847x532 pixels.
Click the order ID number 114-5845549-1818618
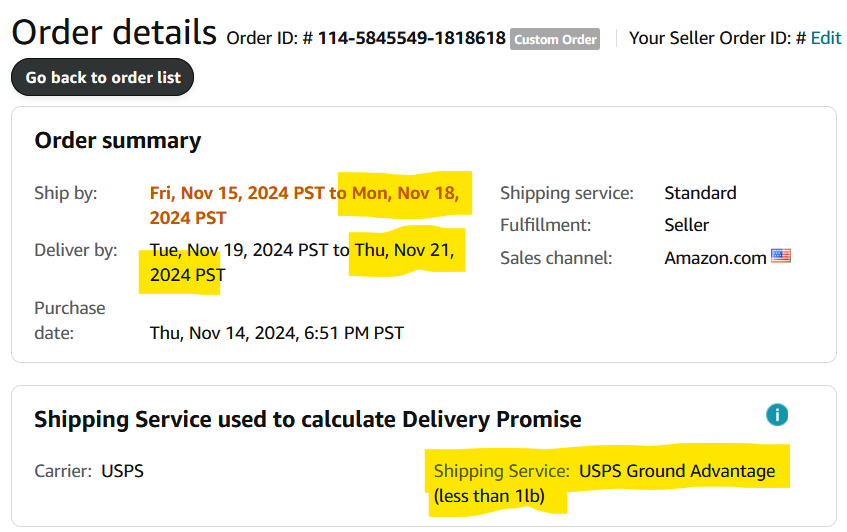tap(412, 38)
